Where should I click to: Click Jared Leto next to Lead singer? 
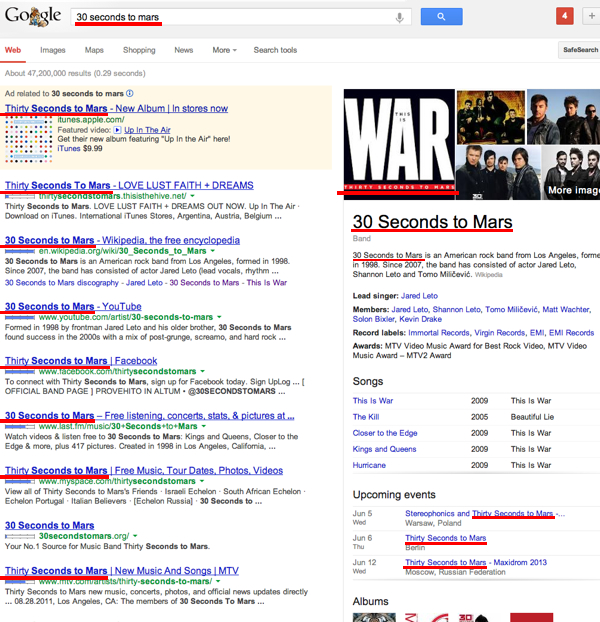pos(419,296)
